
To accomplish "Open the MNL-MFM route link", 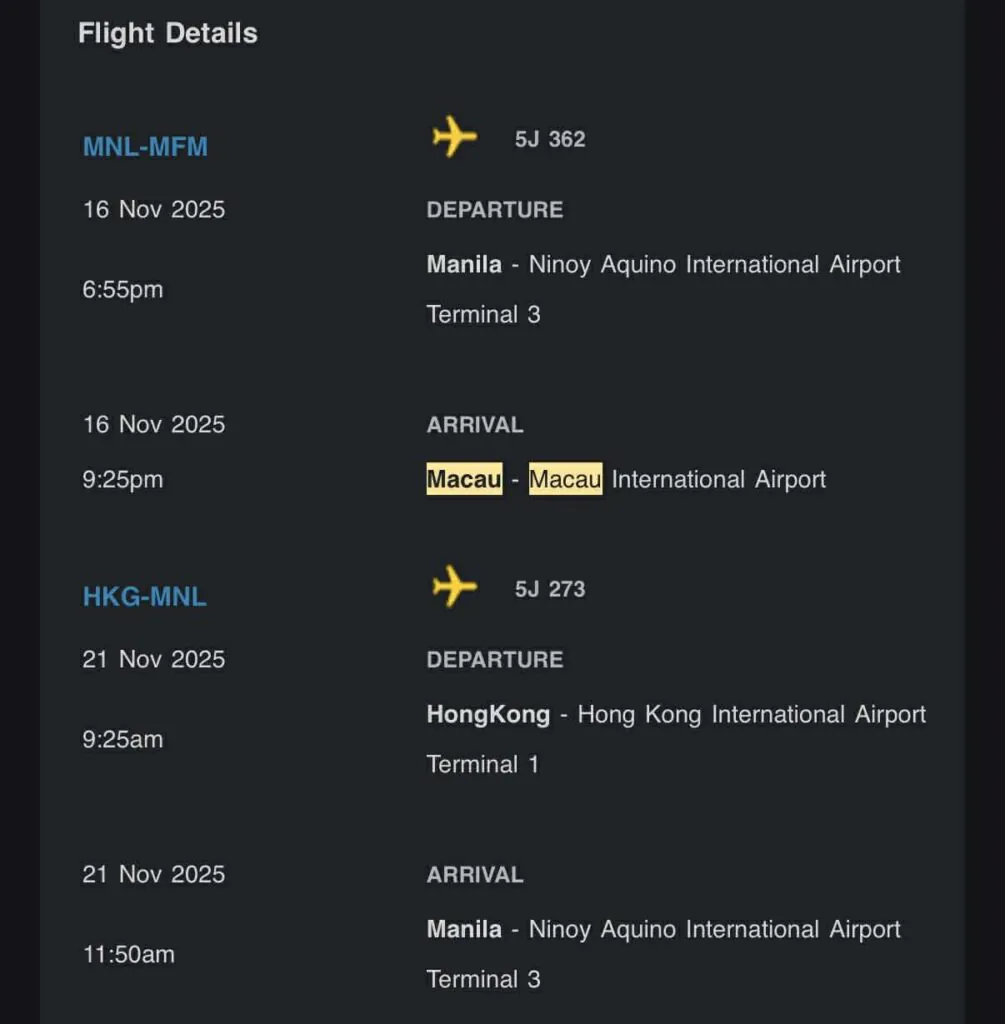I will point(145,147).
